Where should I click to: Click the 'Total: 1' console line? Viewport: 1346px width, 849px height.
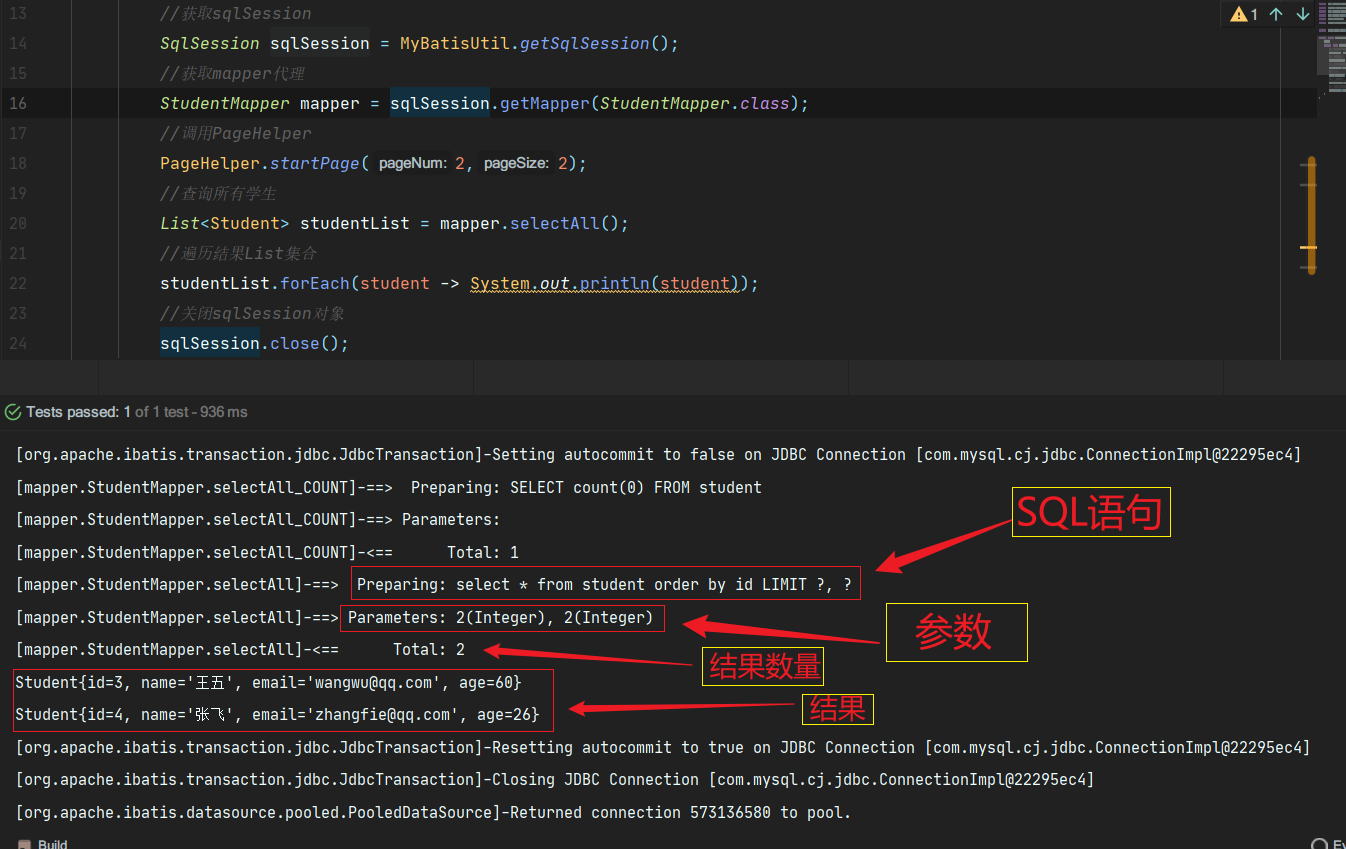(x=267, y=553)
